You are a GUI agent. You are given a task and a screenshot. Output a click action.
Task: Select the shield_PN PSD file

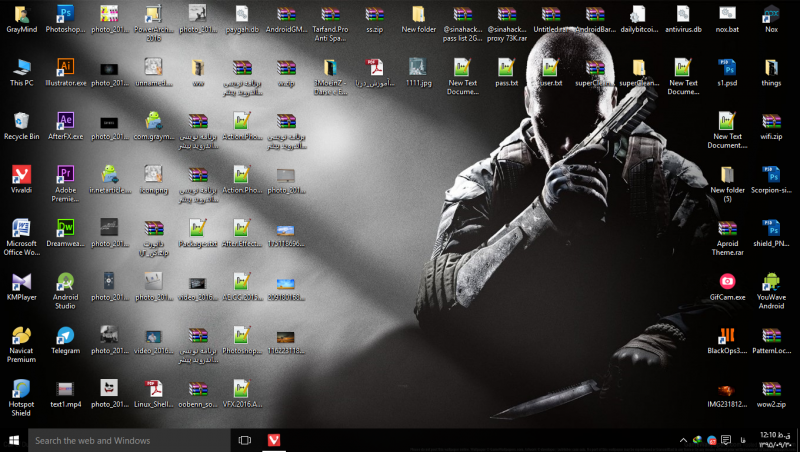coord(771,233)
